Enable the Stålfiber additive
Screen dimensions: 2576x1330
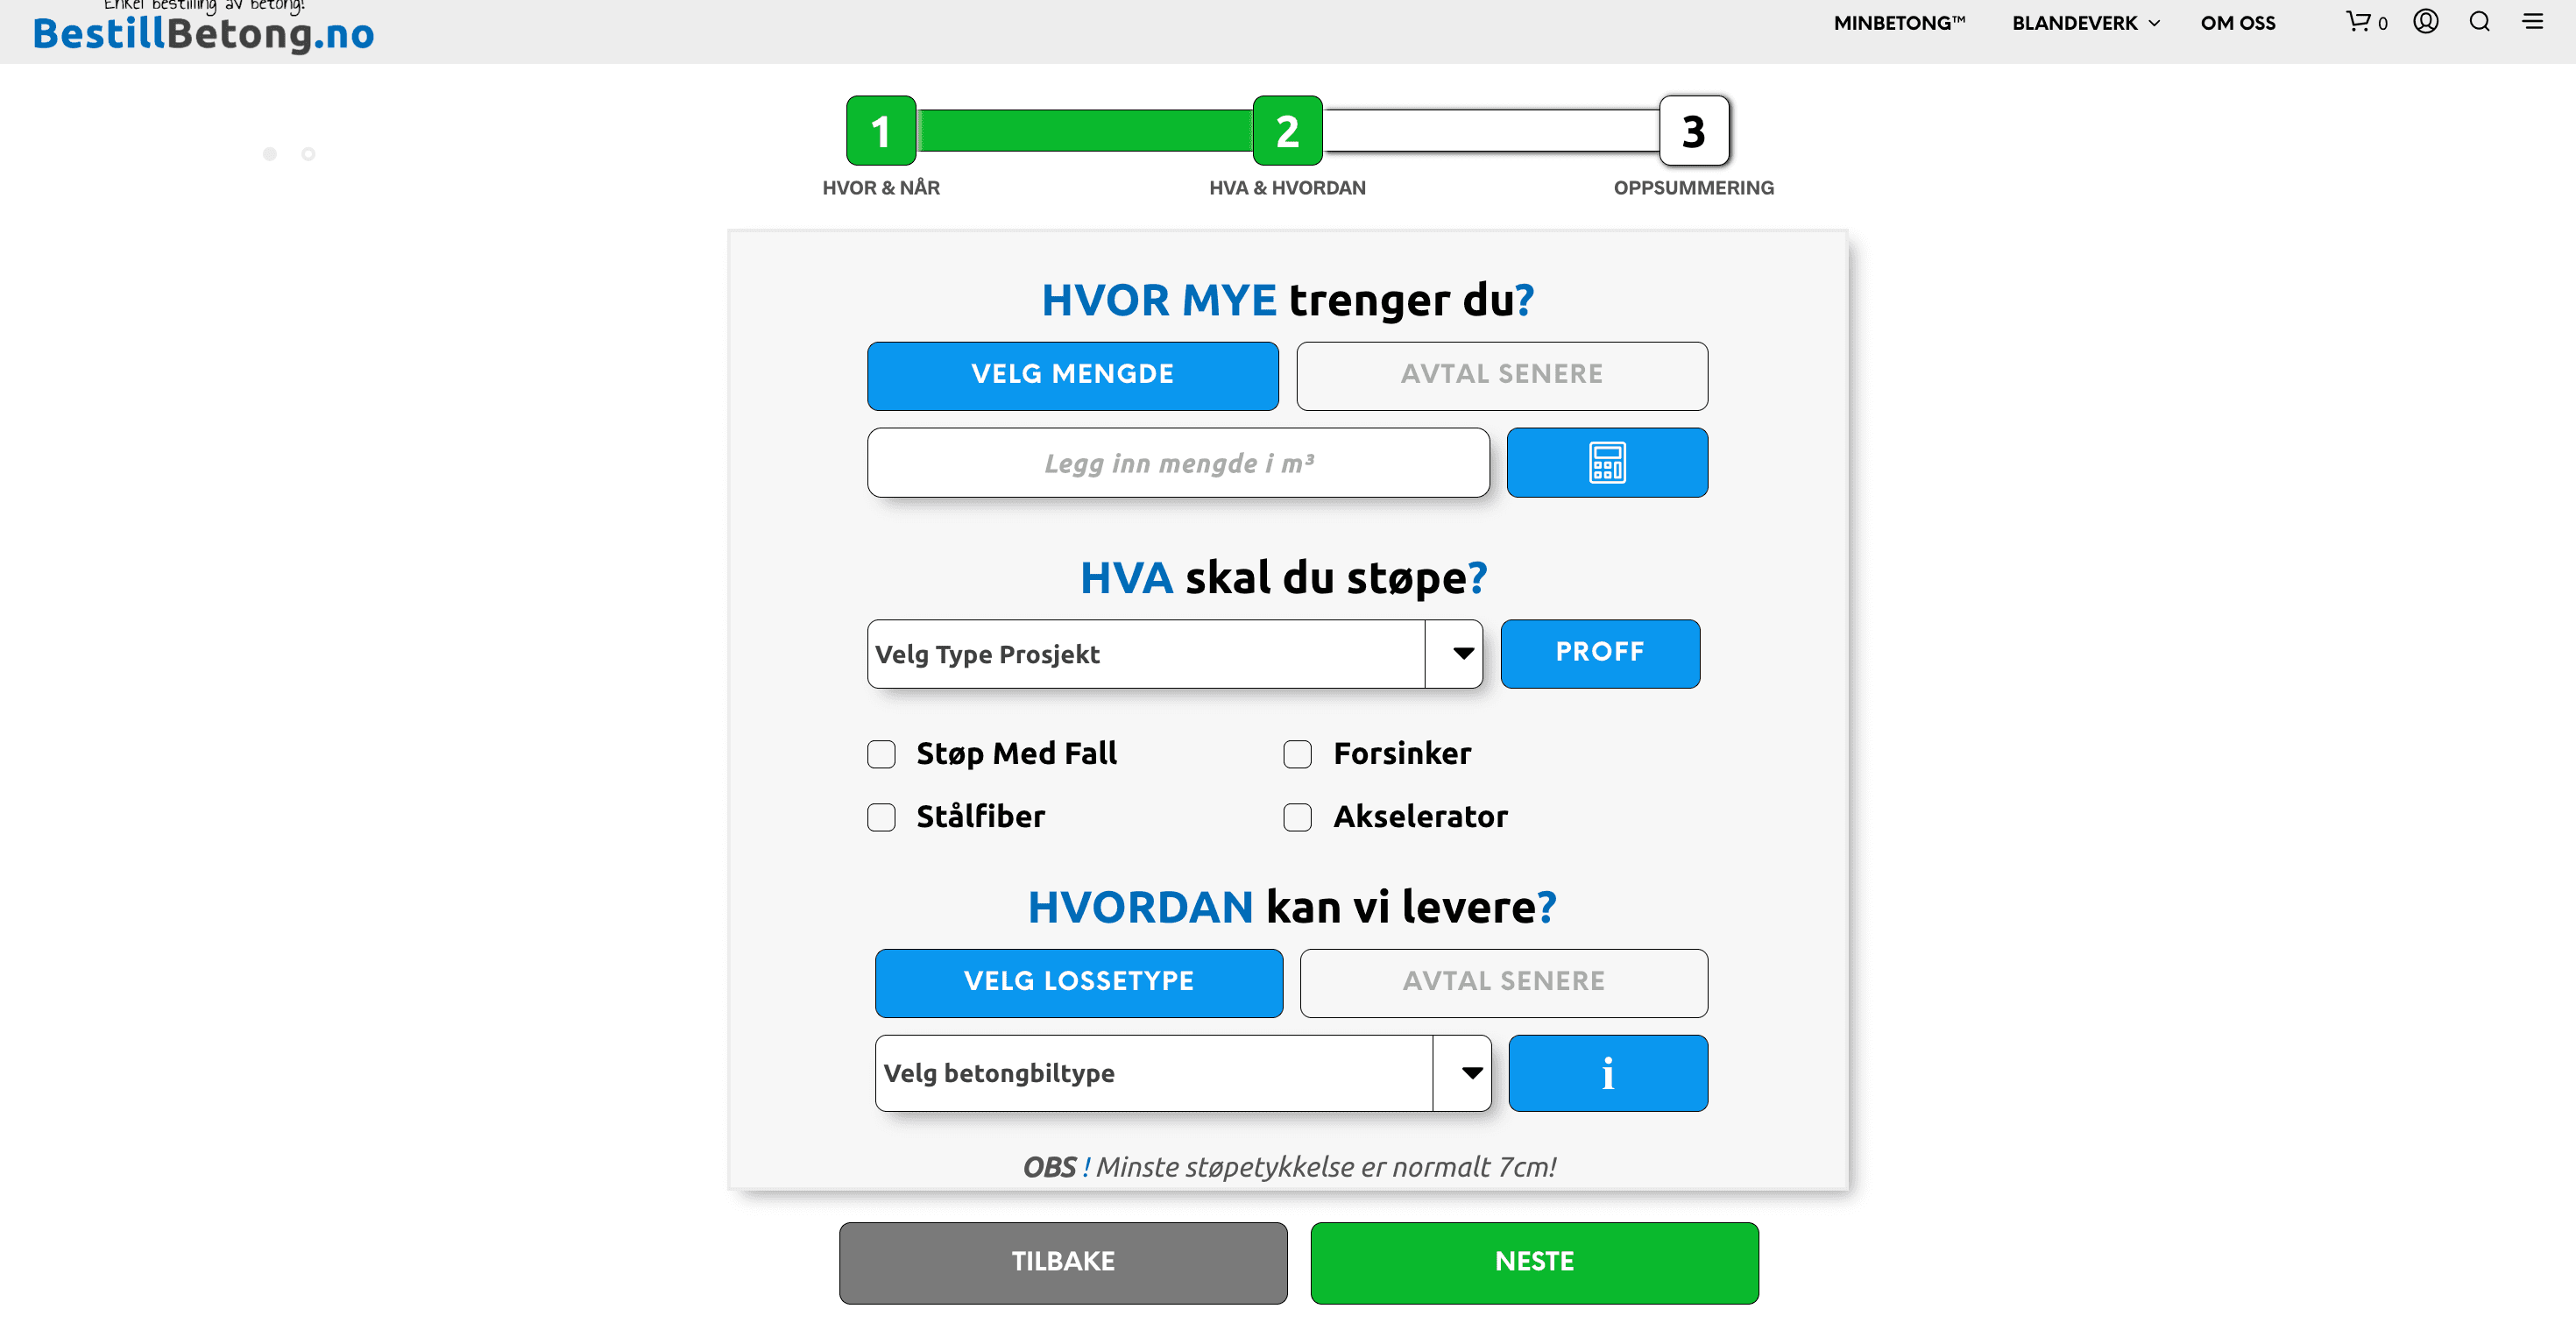pyautogui.click(x=881, y=817)
